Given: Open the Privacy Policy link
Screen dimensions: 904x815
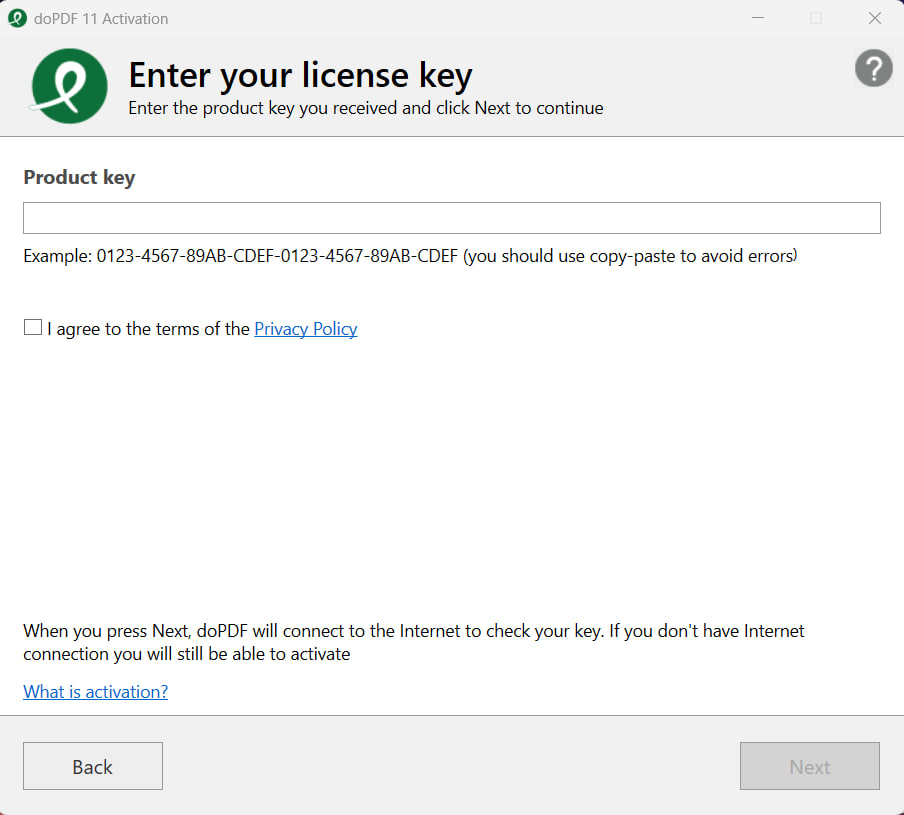Looking at the screenshot, I should coord(305,329).
